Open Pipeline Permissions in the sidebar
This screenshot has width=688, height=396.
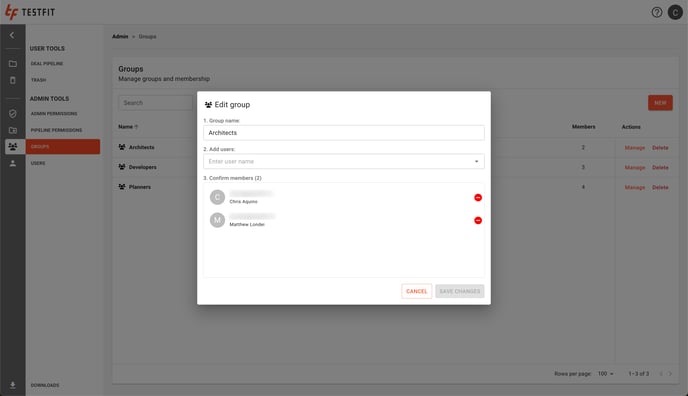(x=56, y=130)
